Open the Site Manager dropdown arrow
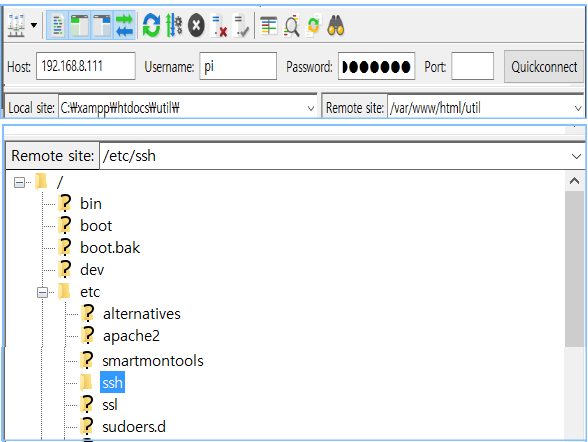The height and width of the screenshot is (442, 588). coord(34,25)
